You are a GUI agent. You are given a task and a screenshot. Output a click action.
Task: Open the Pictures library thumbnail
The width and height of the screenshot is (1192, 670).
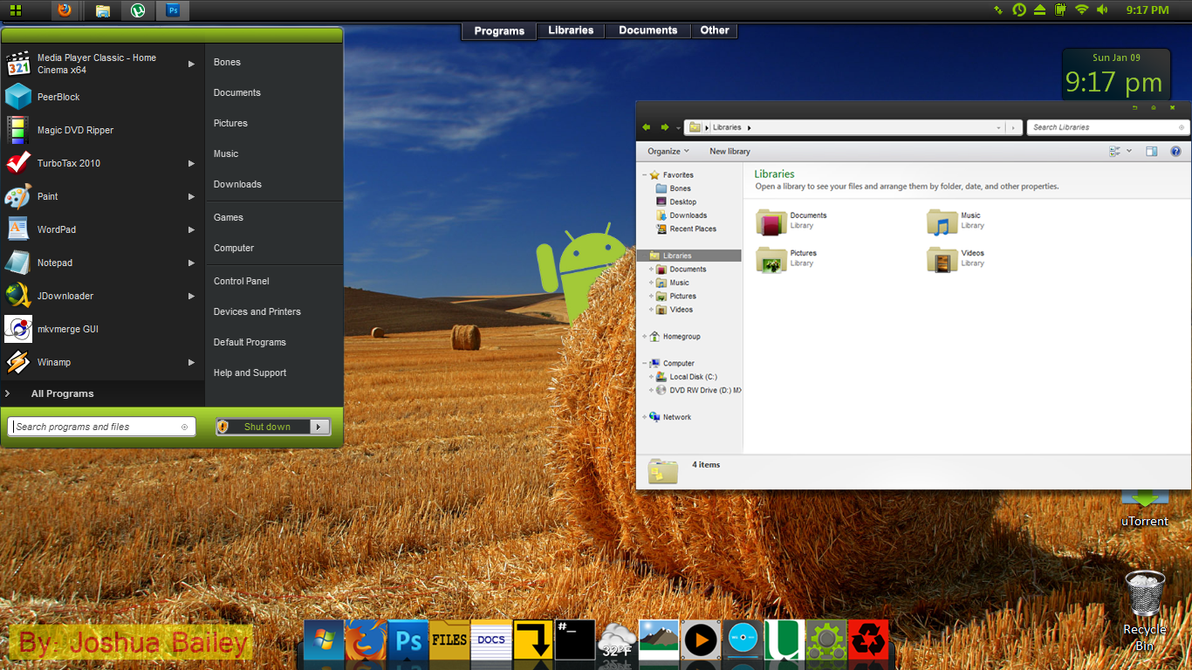771,260
